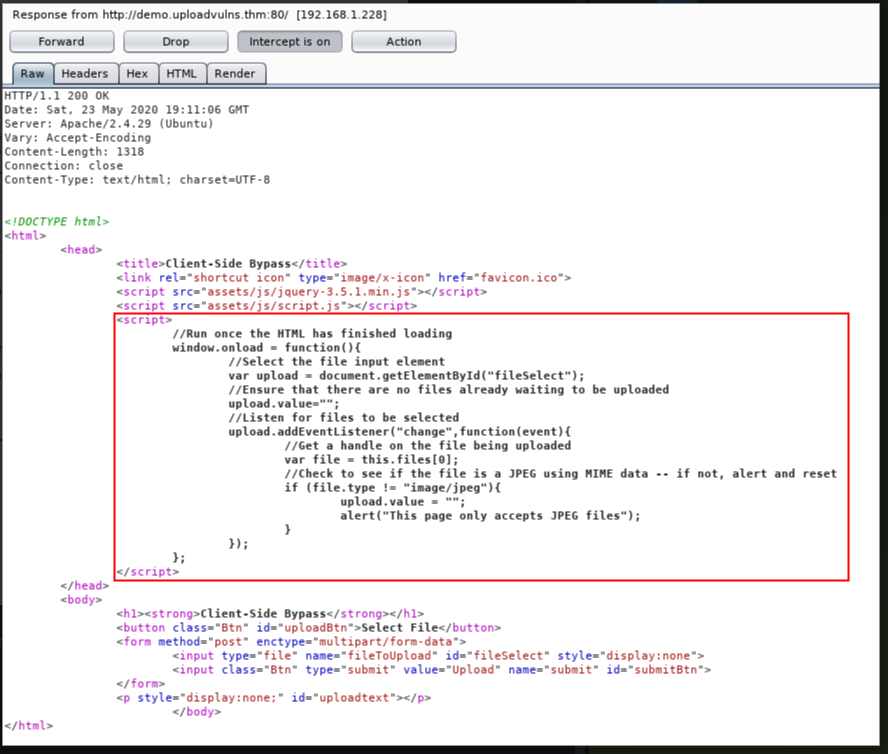Click the submitBtn input line

pyautogui.click(x=442, y=670)
